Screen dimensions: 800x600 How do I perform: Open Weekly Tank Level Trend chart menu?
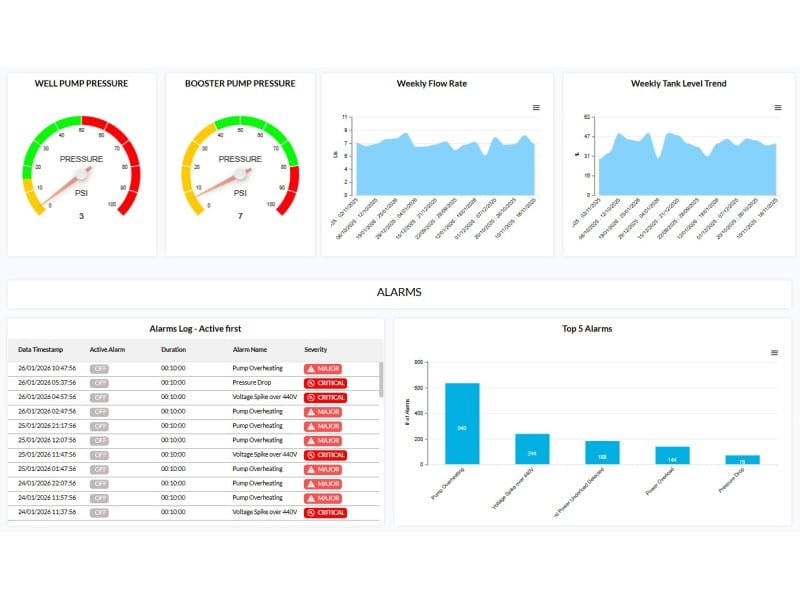point(778,107)
